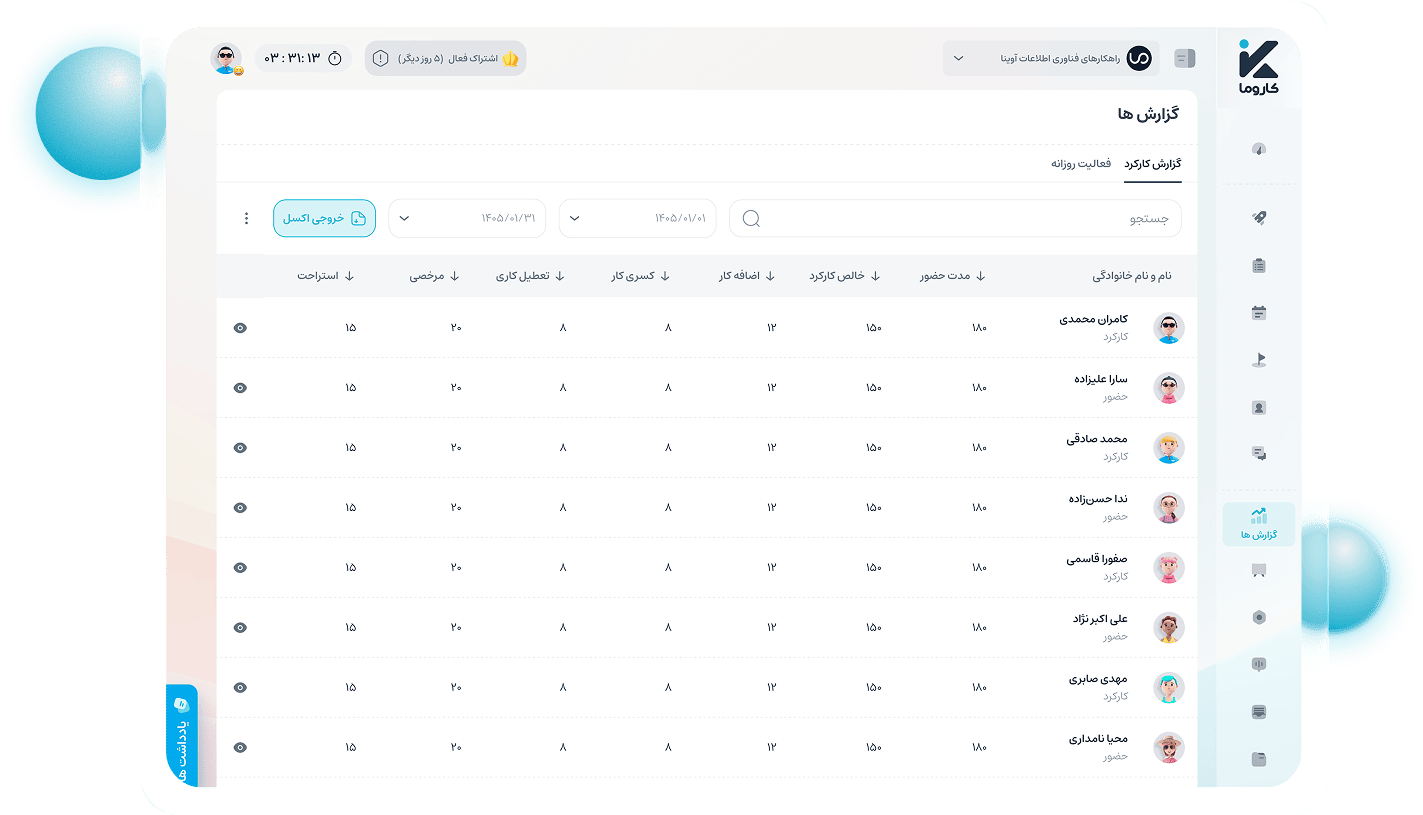Sort by the مرخصی column
Image resolution: width=1423 pixels, height=815 pixels.
434,276
